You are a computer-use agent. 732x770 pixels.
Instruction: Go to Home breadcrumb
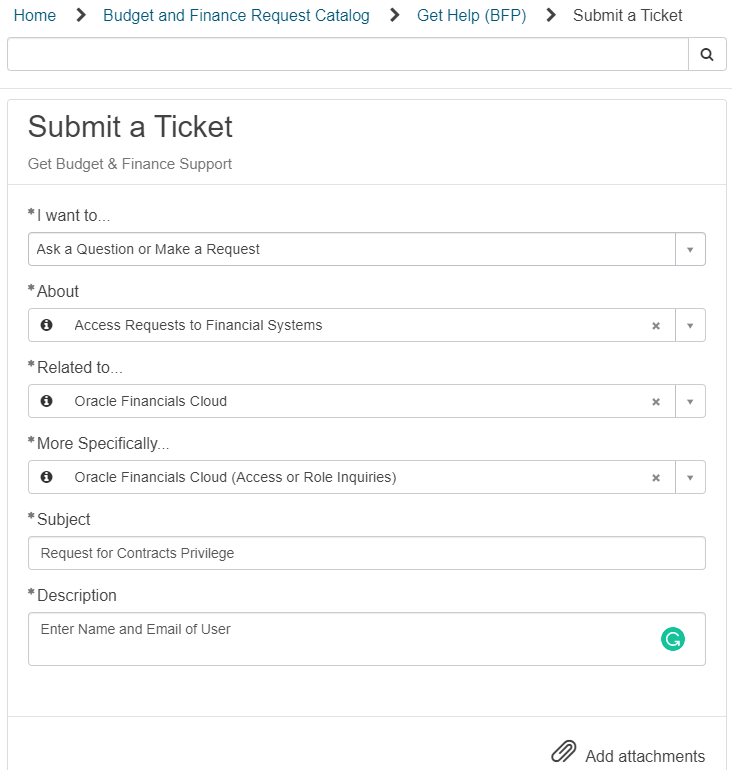point(35,15)
